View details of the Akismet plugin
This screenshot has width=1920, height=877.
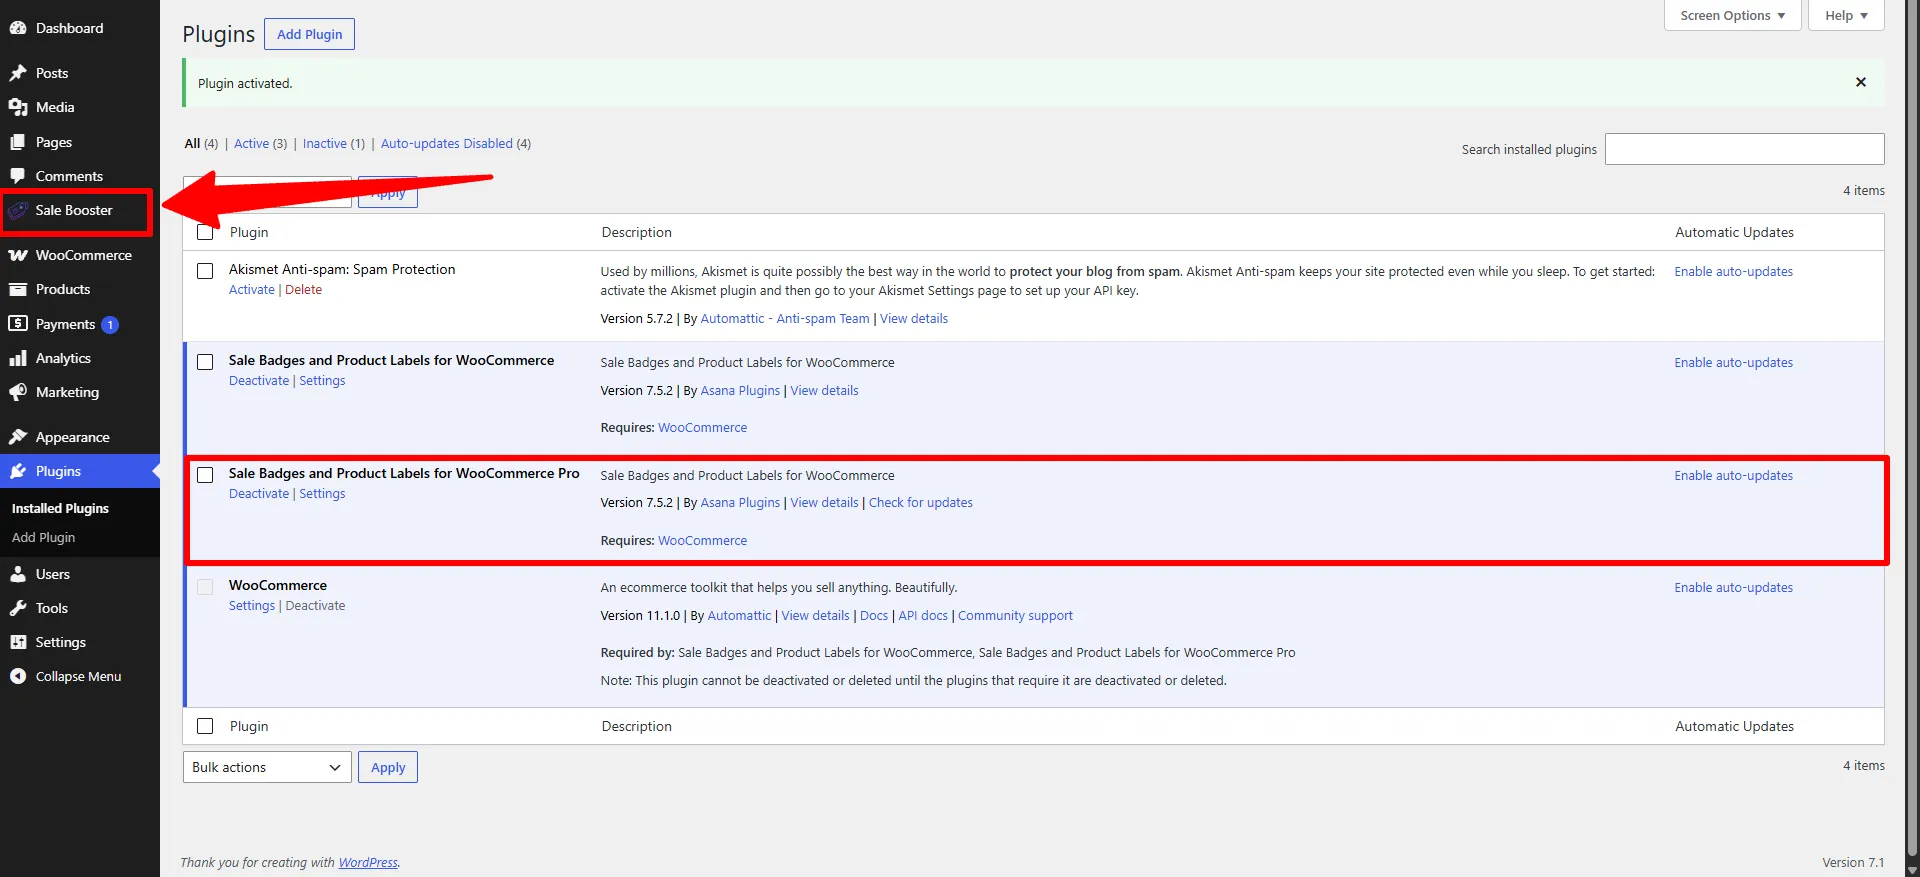pyautogui.click(x=914, y=319)
